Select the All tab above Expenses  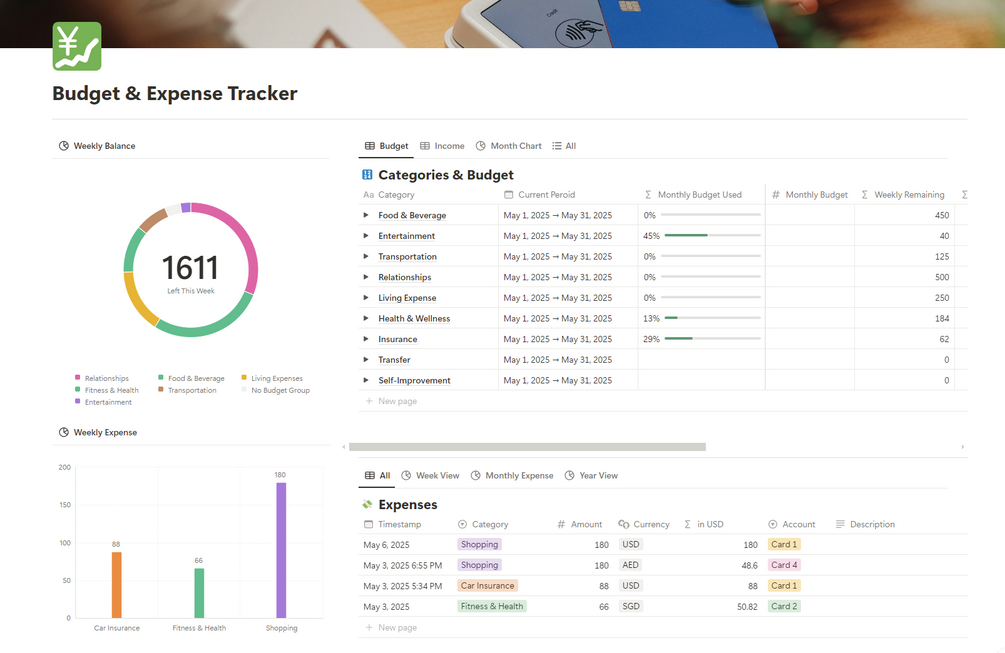point(378,475)
